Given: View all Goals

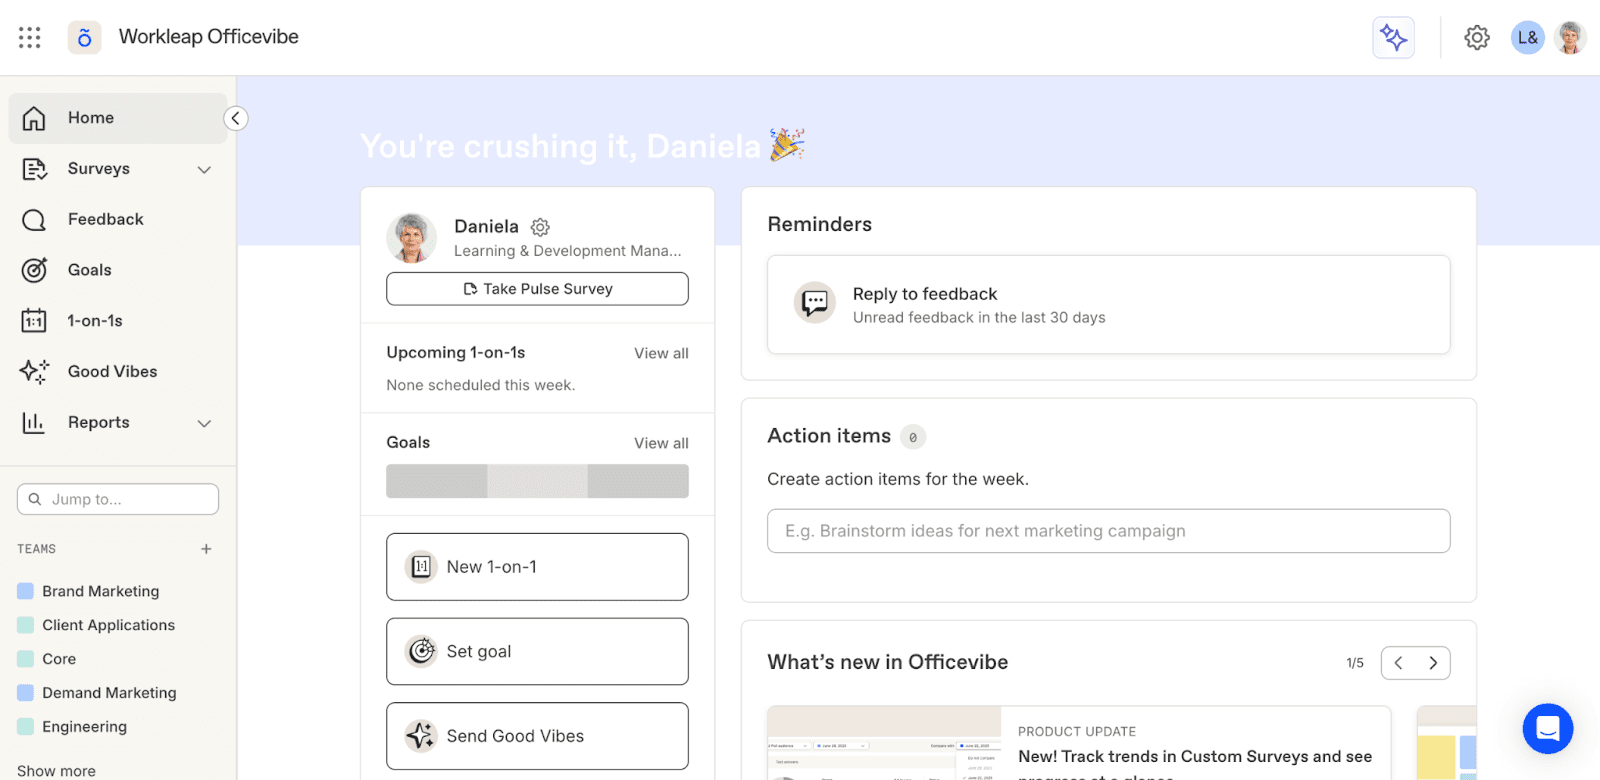Looking at the screenshot, I should click(661, 443).
